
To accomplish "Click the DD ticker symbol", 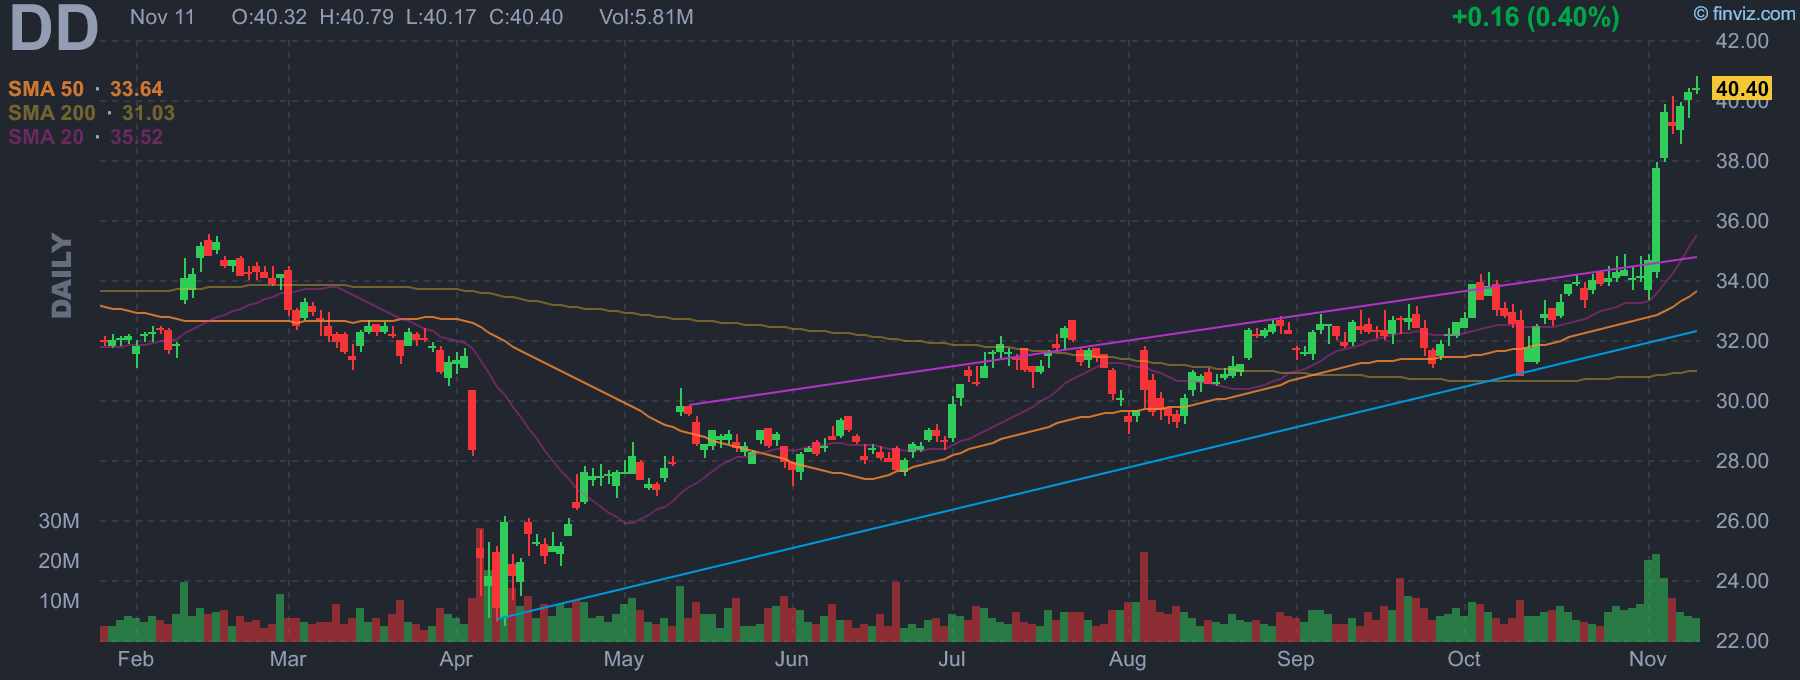I will coord(54,28).
